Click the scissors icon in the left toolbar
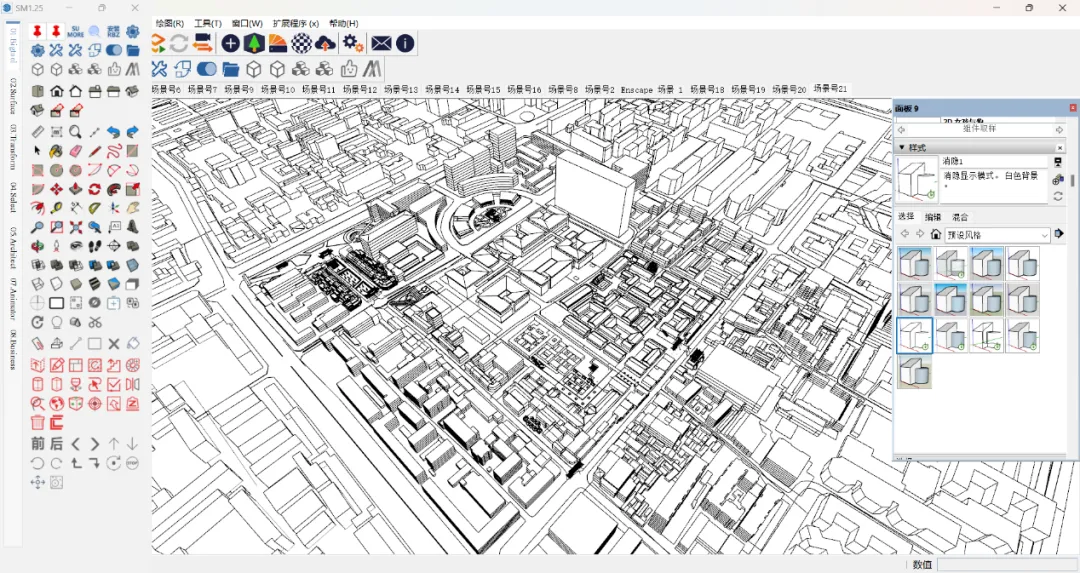This screenshot has height=573, width=1080. [x=95, y=322]
